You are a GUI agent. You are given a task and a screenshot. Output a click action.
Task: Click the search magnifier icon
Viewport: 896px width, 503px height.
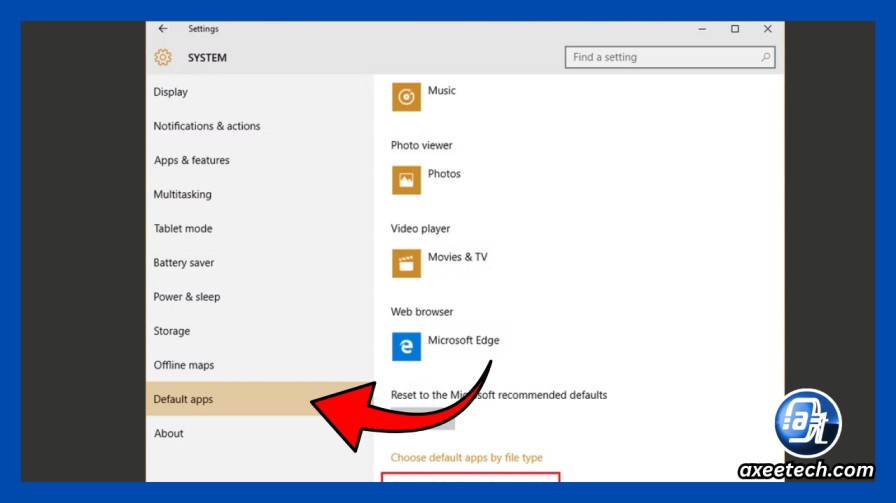point(765,57)
